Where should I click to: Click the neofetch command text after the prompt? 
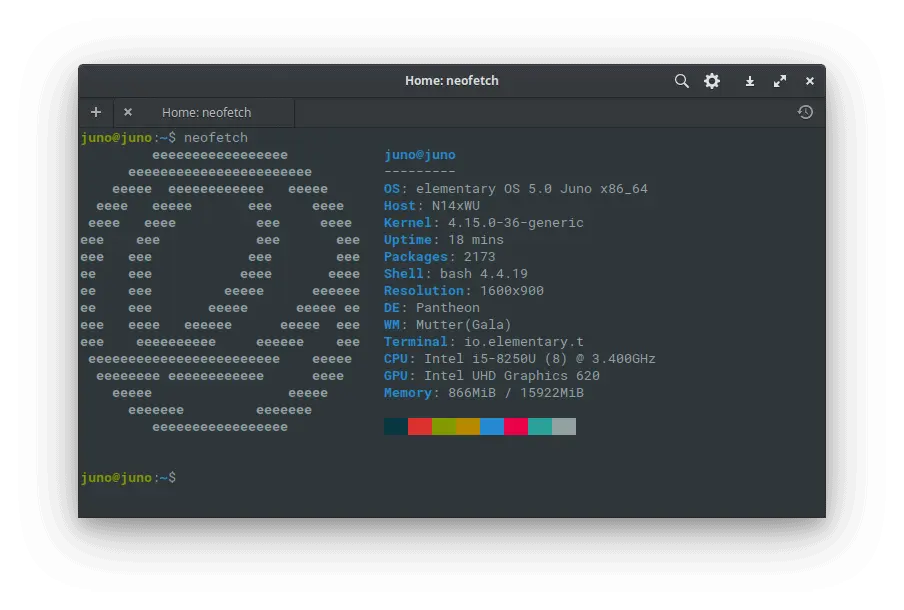[x=216, y=137]
